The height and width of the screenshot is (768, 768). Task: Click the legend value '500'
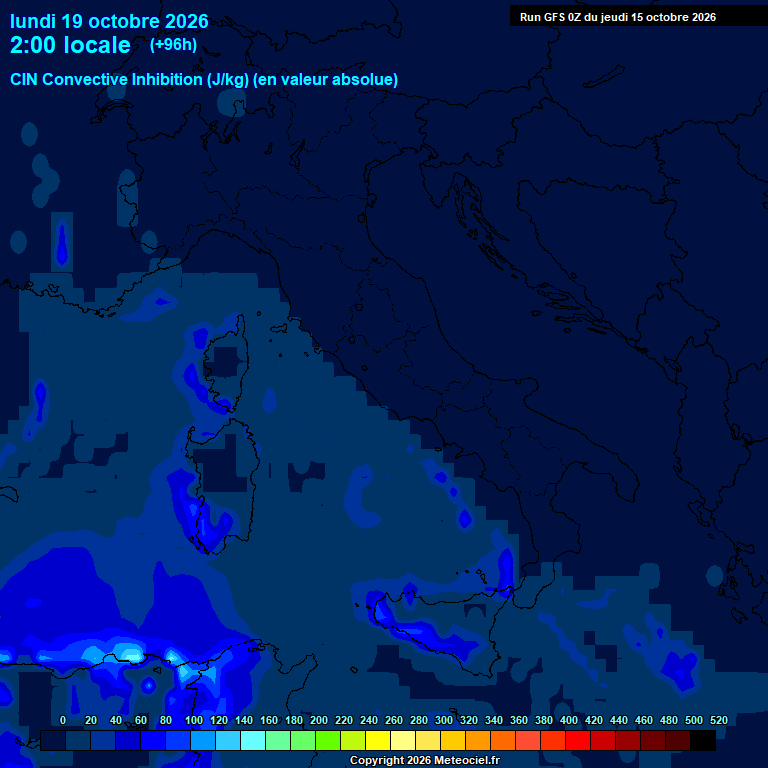tap(693, 720)
